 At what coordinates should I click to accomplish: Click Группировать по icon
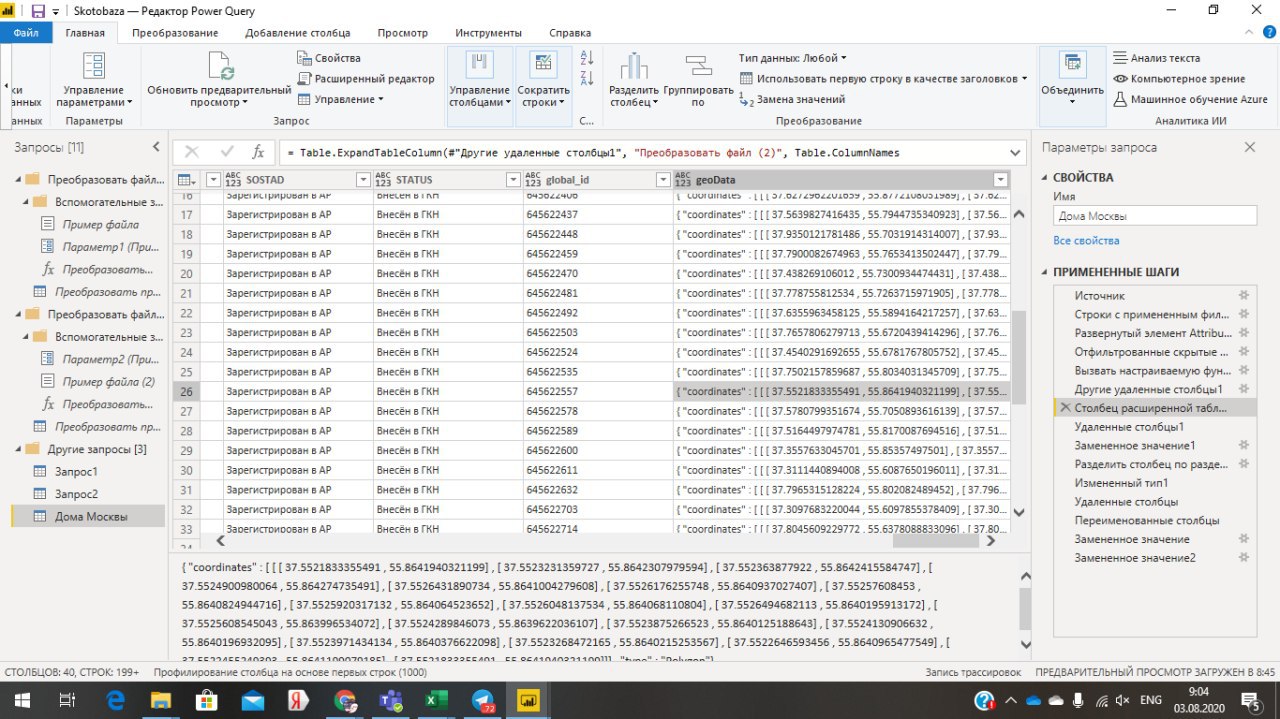click(697, 66)
